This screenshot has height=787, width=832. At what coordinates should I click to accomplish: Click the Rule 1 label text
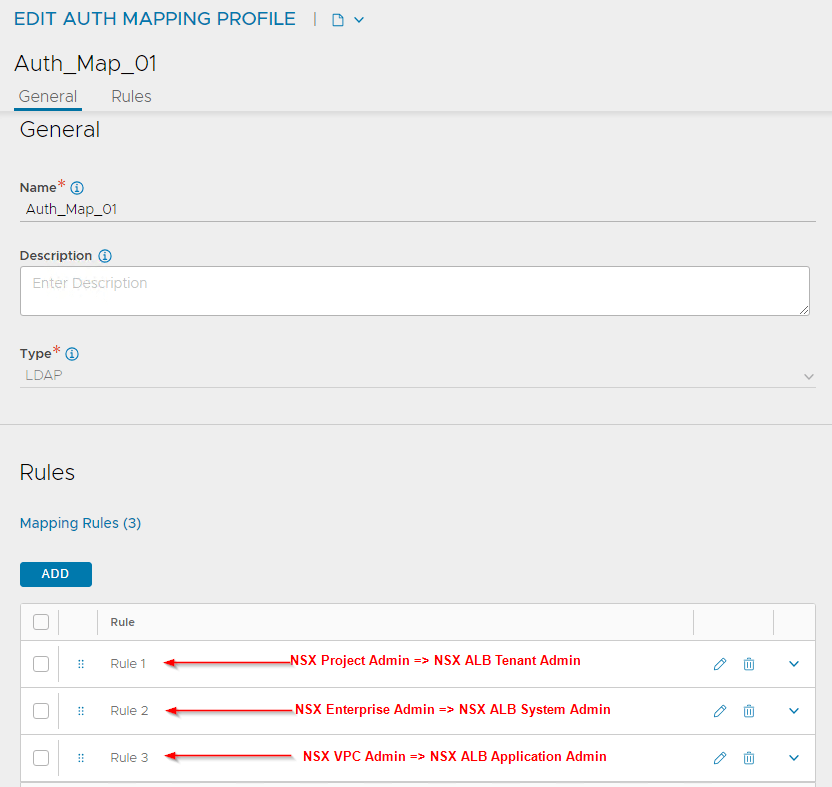[x=128, y=664]
